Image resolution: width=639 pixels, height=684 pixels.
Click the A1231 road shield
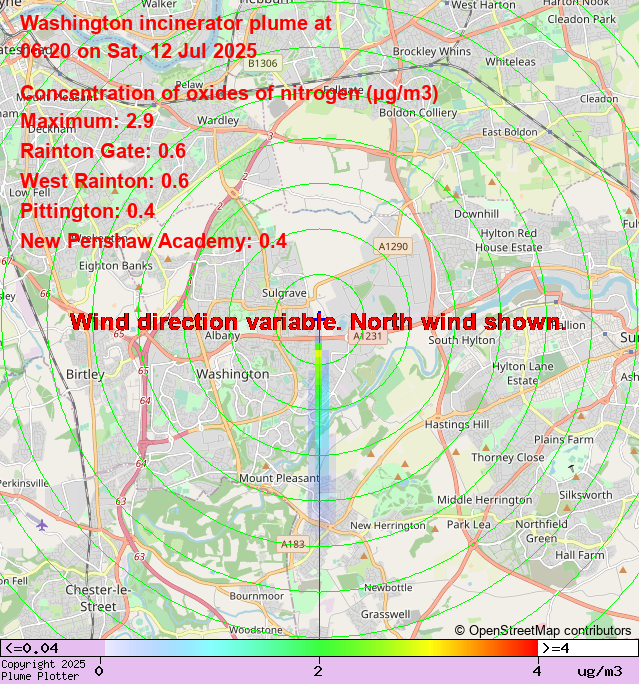pos(367,336)
